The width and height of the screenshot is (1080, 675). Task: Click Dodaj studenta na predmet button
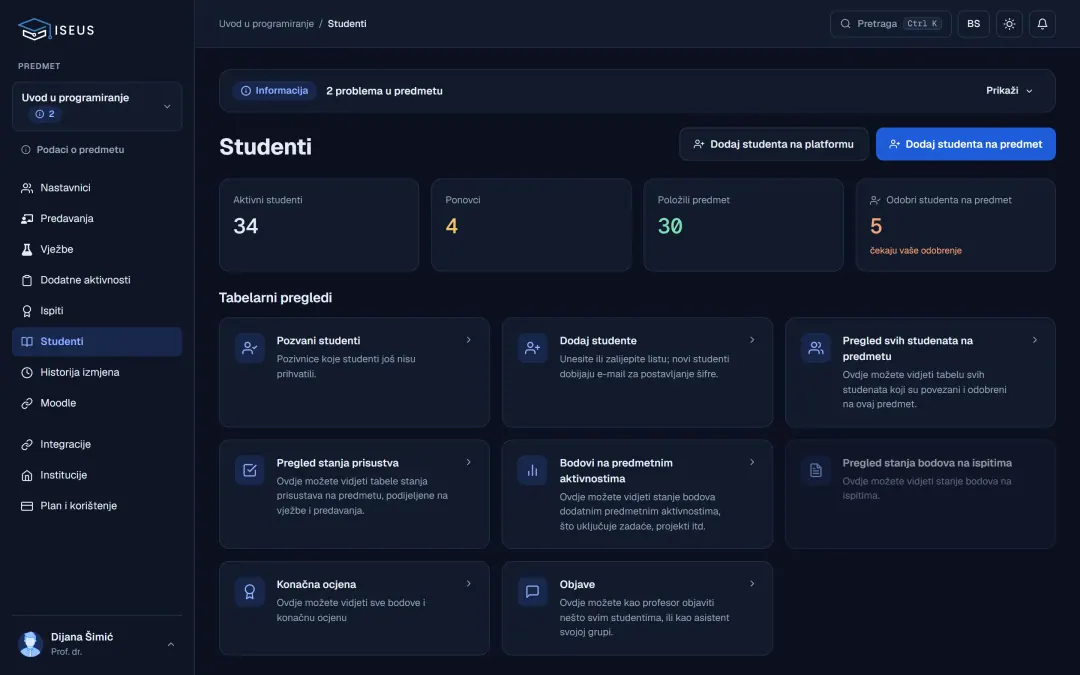[x=966, y=145]
